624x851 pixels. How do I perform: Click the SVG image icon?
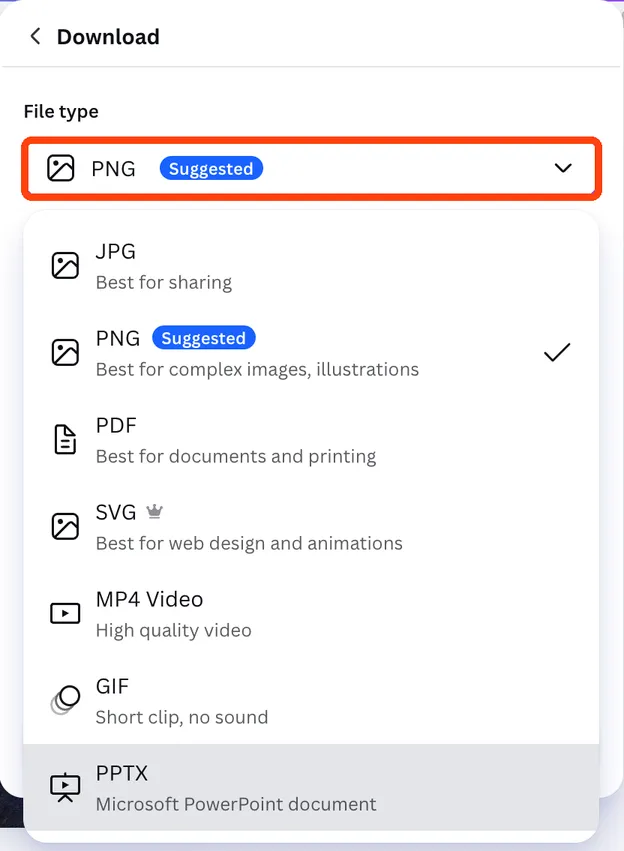click(x=65, y=526)
